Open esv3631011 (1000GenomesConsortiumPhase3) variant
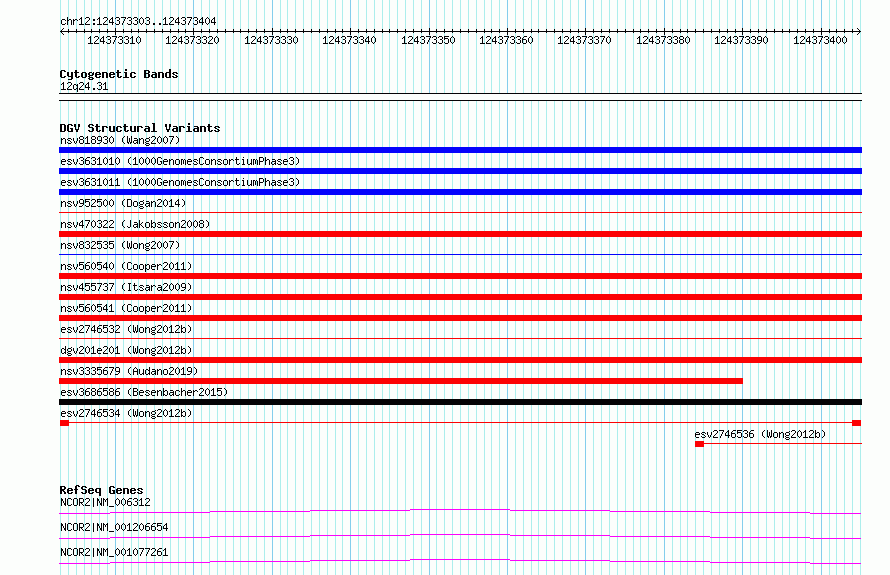 point(180,182)
